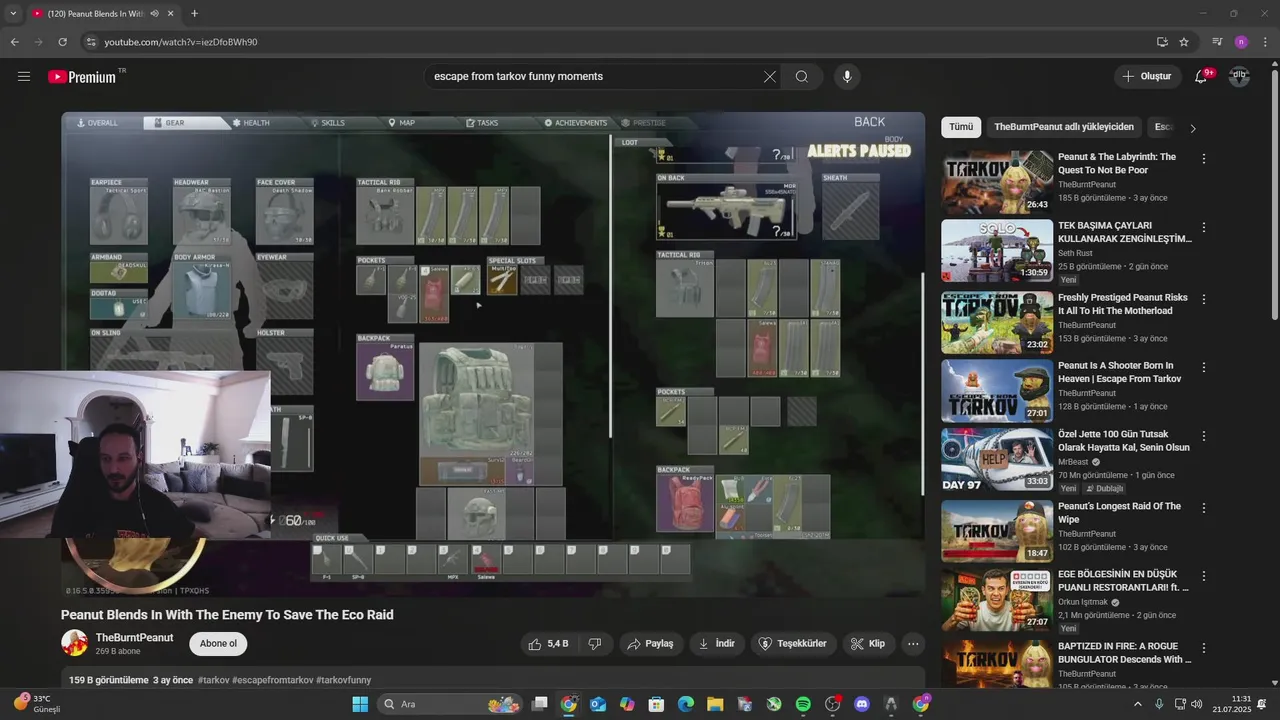Click the Paylaş share button
Screen dimensions: 1280x720
pyautogui.click(x=650, y=644)
